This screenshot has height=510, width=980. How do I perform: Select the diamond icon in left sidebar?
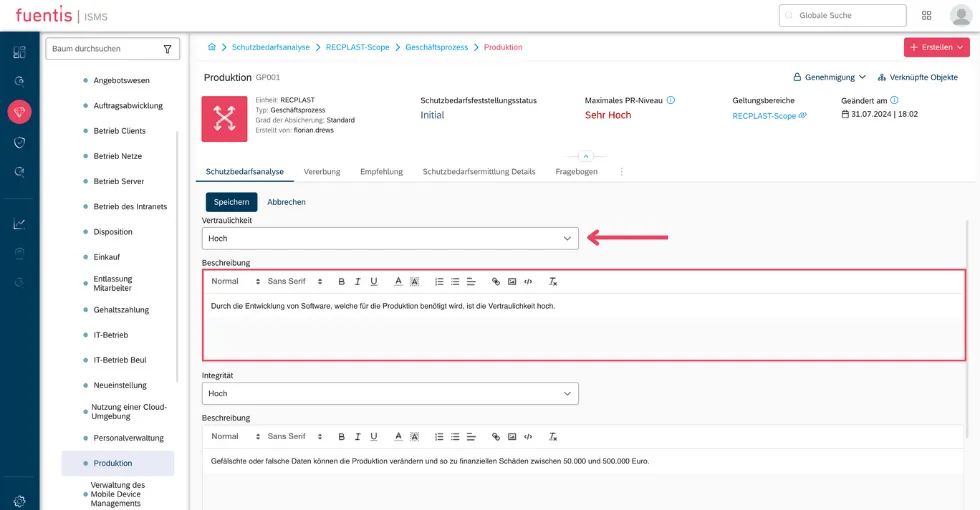tap(19, 112)
